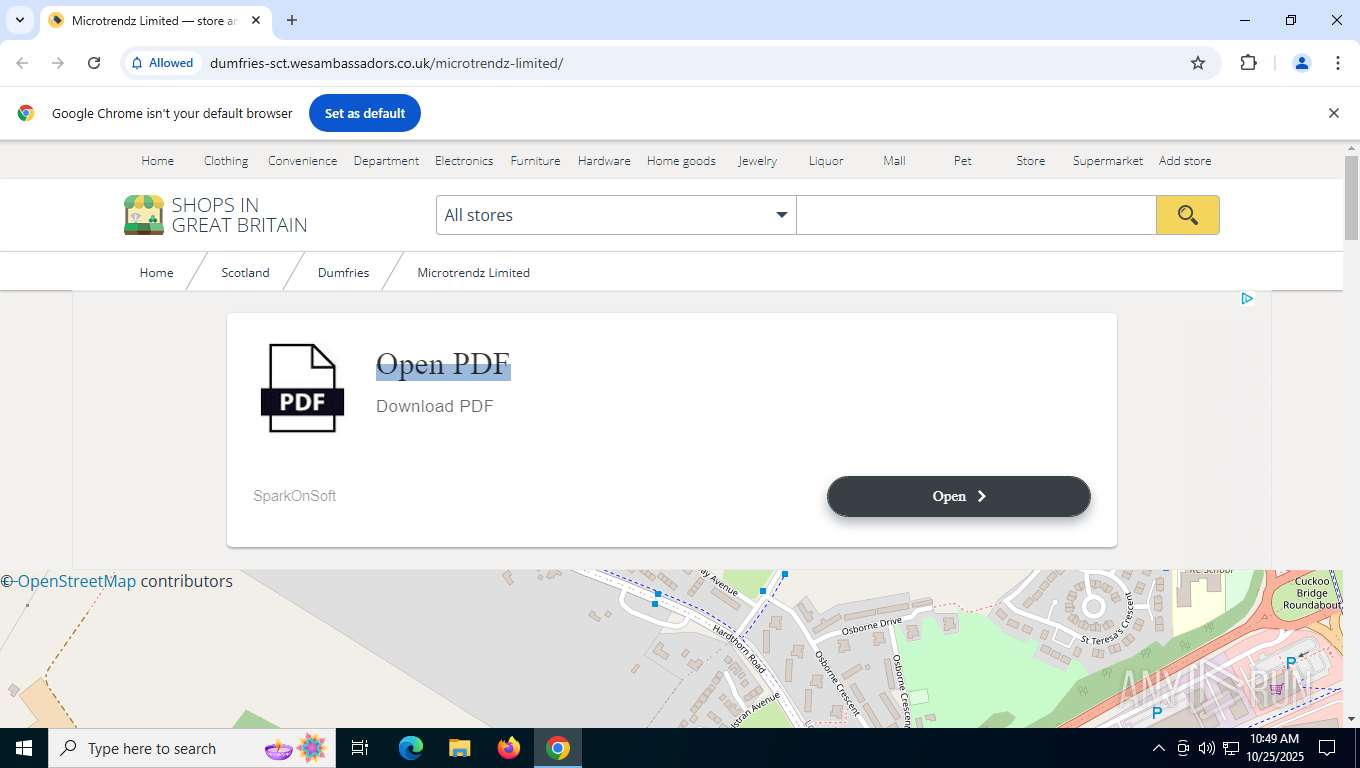Image resolution: width=1360 pixels, height=768 pixels.
Task: Dismiss the default browser notification bar
Action: tap(1333, 113)
